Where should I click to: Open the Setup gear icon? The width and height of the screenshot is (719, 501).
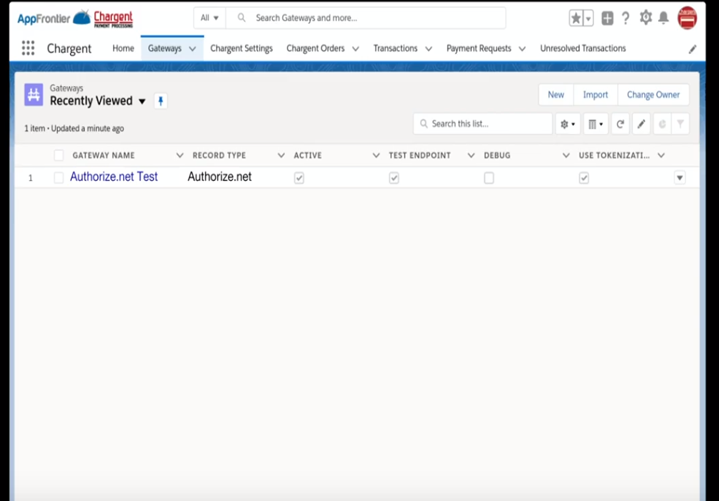coord(645,18)
